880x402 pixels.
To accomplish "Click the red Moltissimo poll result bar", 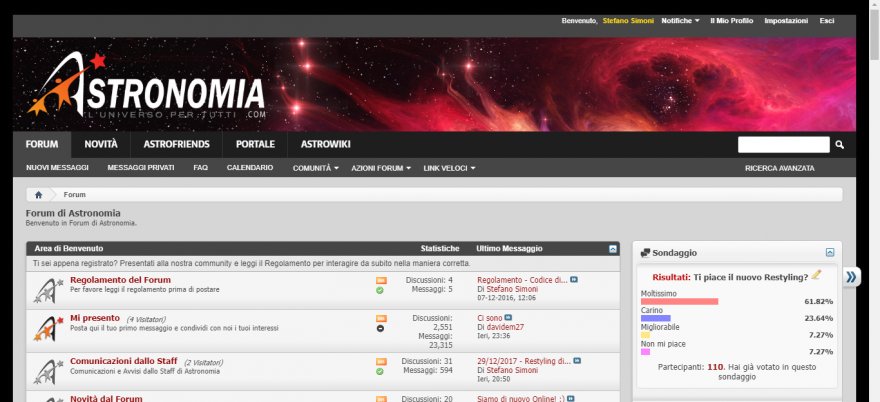I will pos(679,301).
